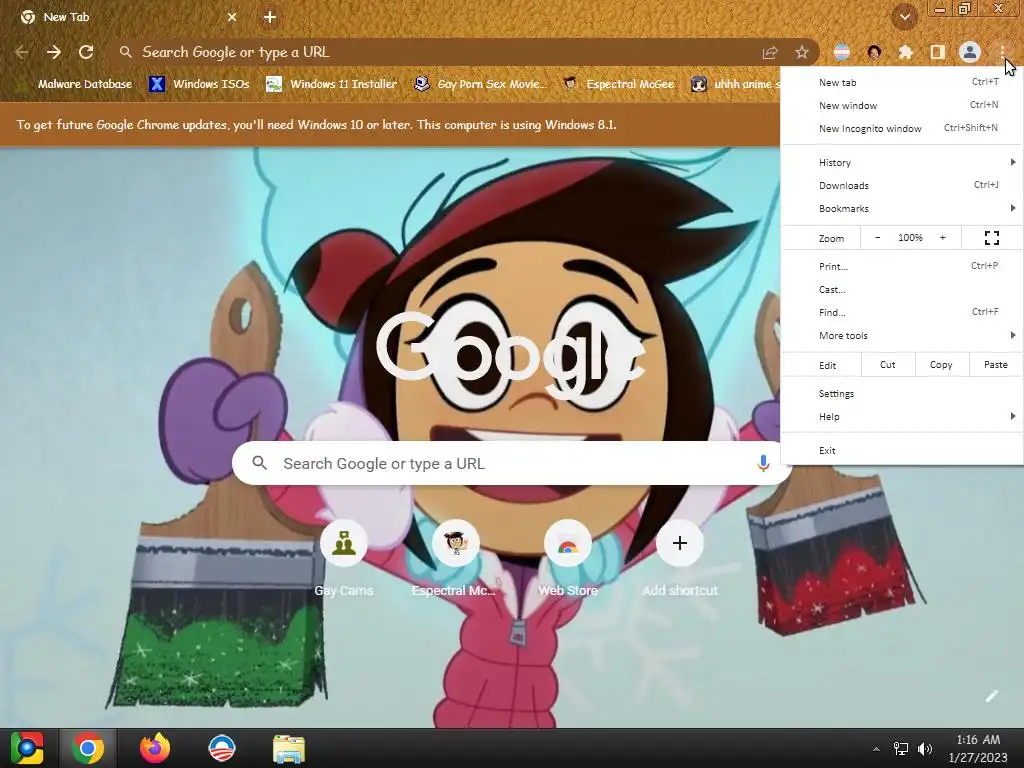Viewport: 1024px width, 768px height.
Task: Choose New Incognito window
Action: click(x=902, y=128)
